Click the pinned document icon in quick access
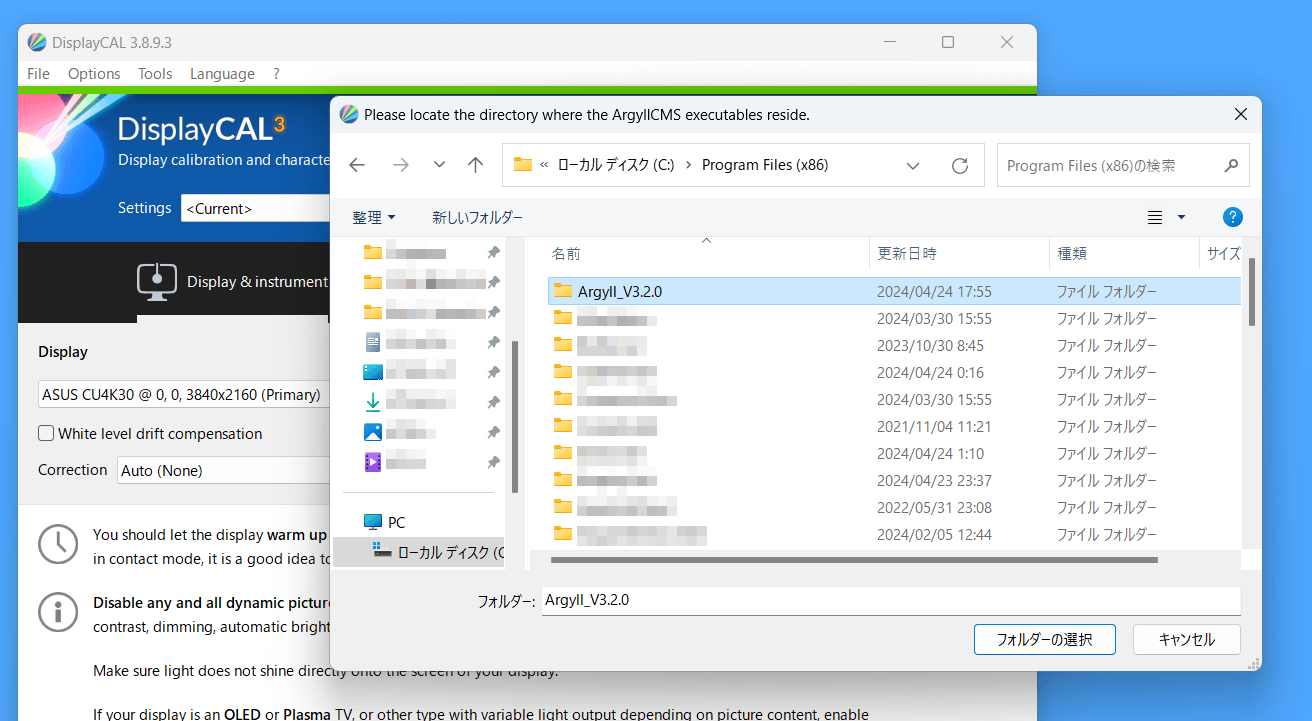 (373, 342)
